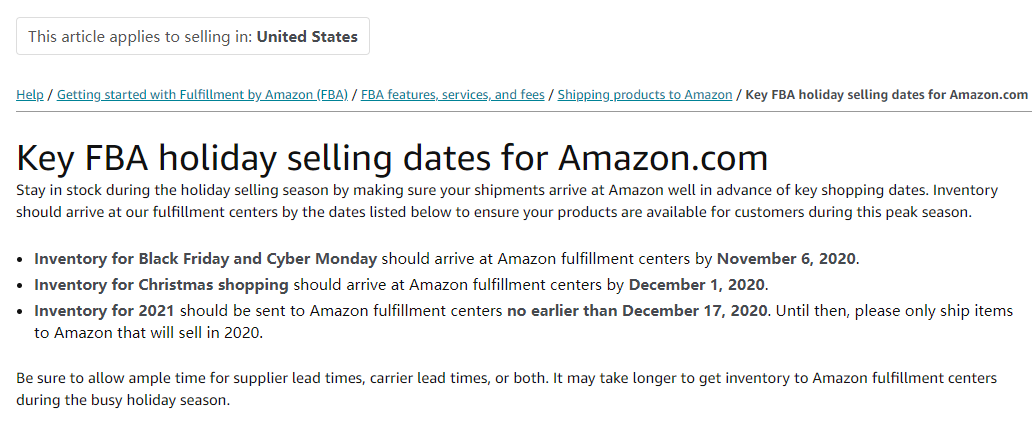Open Getting started with Fulfillment by Amazon link
1035x428 pixels.
coord(202,95)
